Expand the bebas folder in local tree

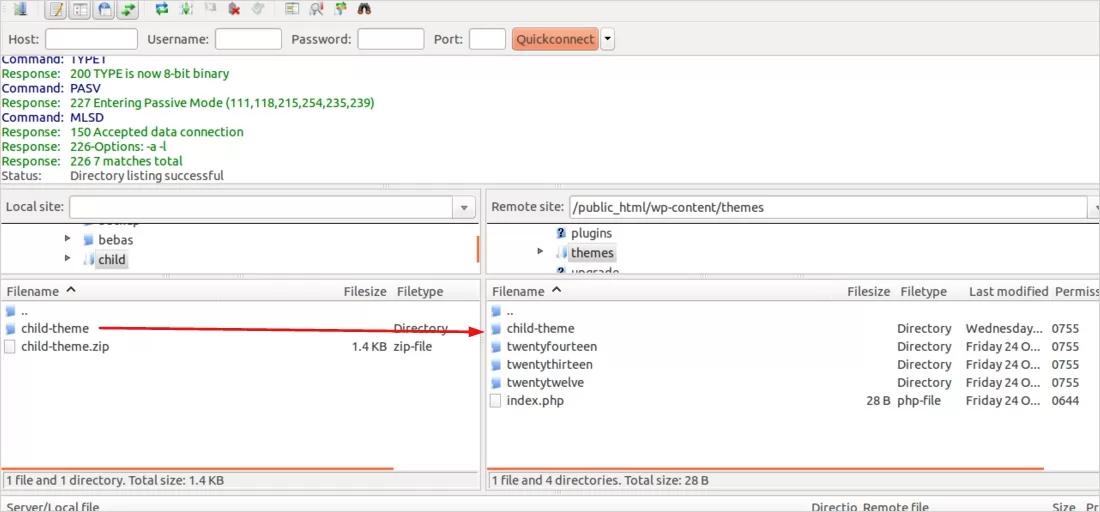tap(68, 240)
